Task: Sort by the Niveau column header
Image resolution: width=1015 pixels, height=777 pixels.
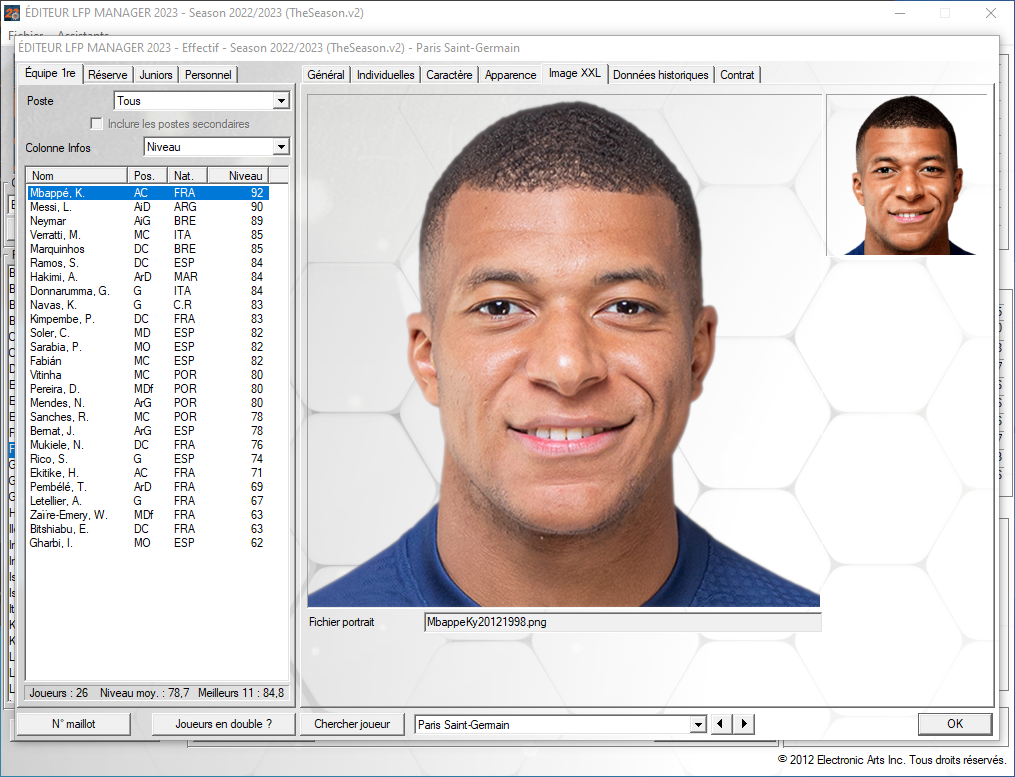Action: tap(238, 175)
